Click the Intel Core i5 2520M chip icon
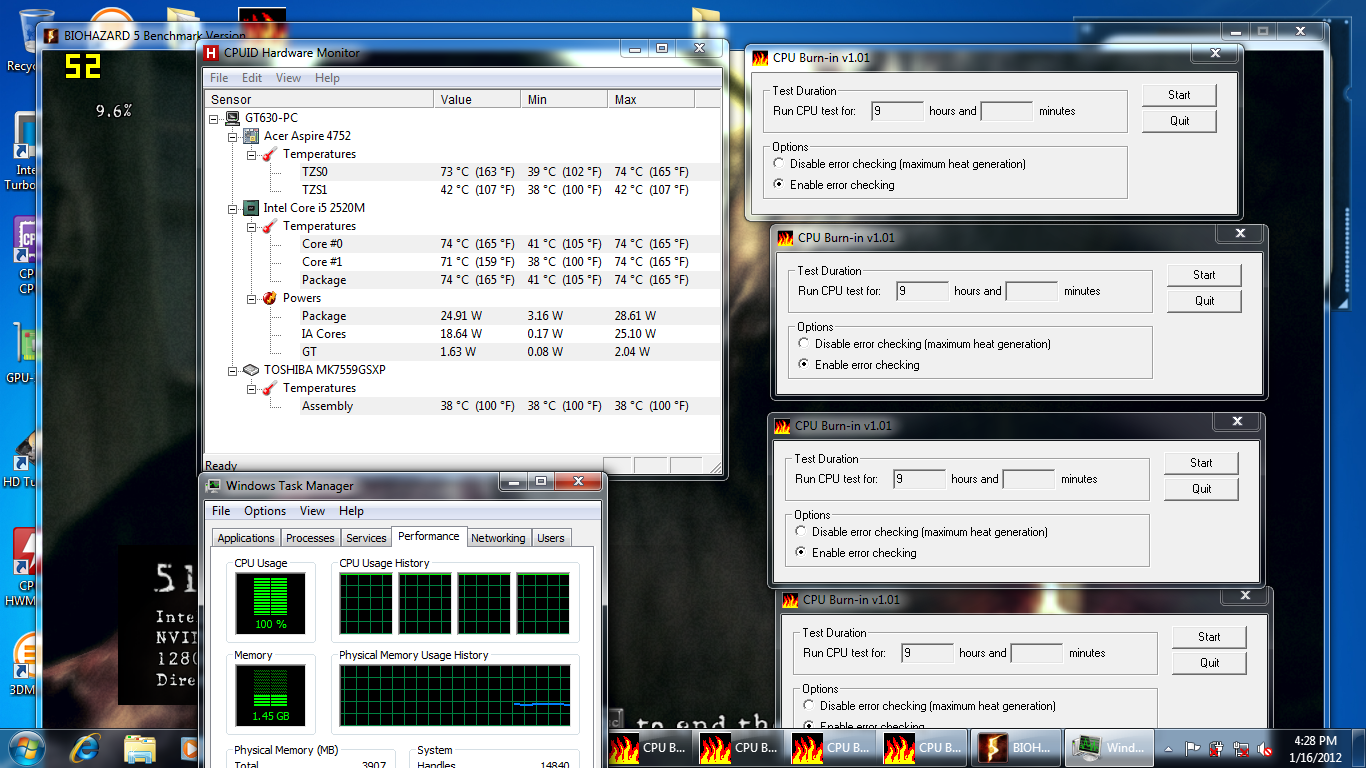Screen dimensions: 1366x768 tap(252, 208)
